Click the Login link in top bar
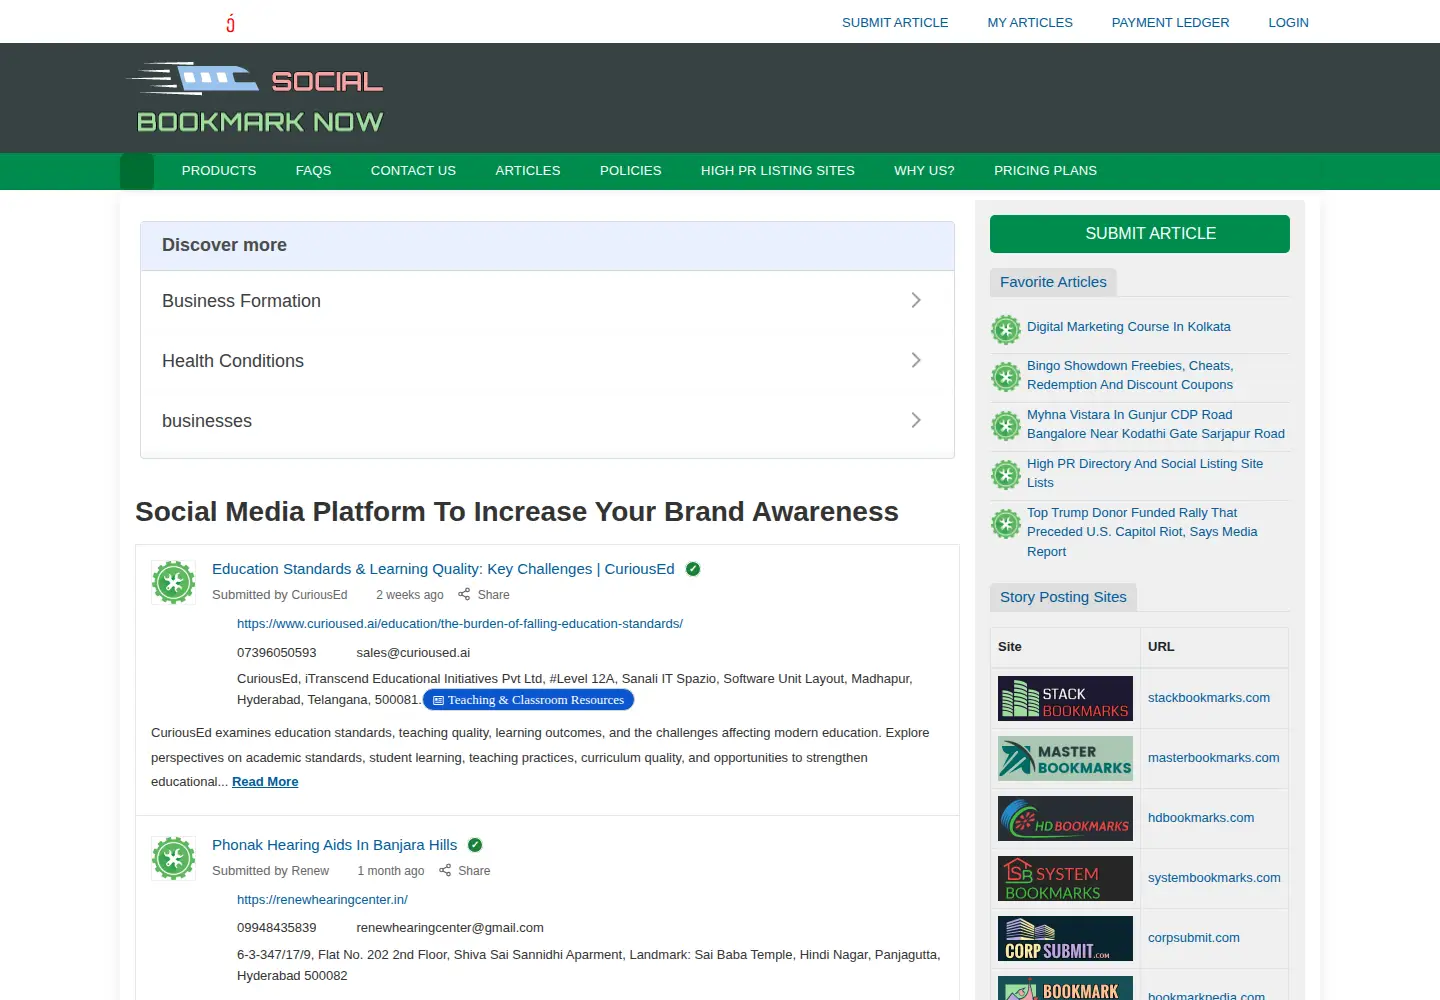 (1288, 22)
